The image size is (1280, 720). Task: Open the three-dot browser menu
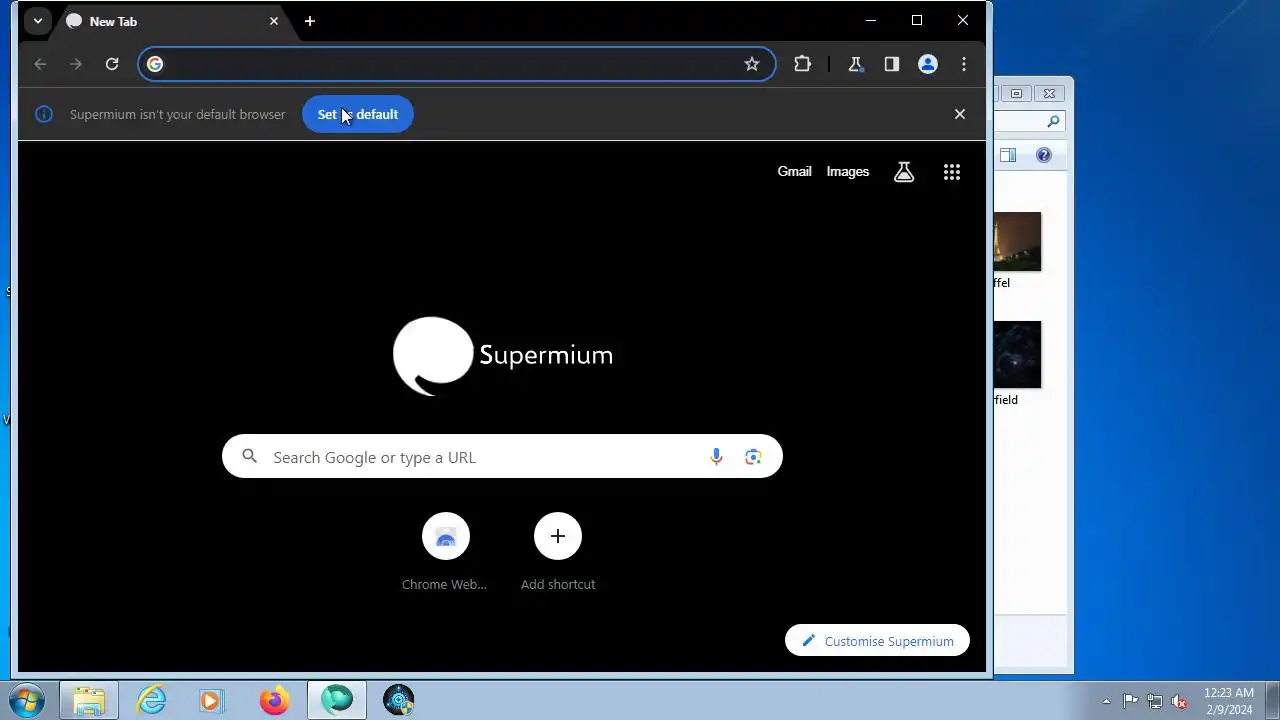click(964, 64)
